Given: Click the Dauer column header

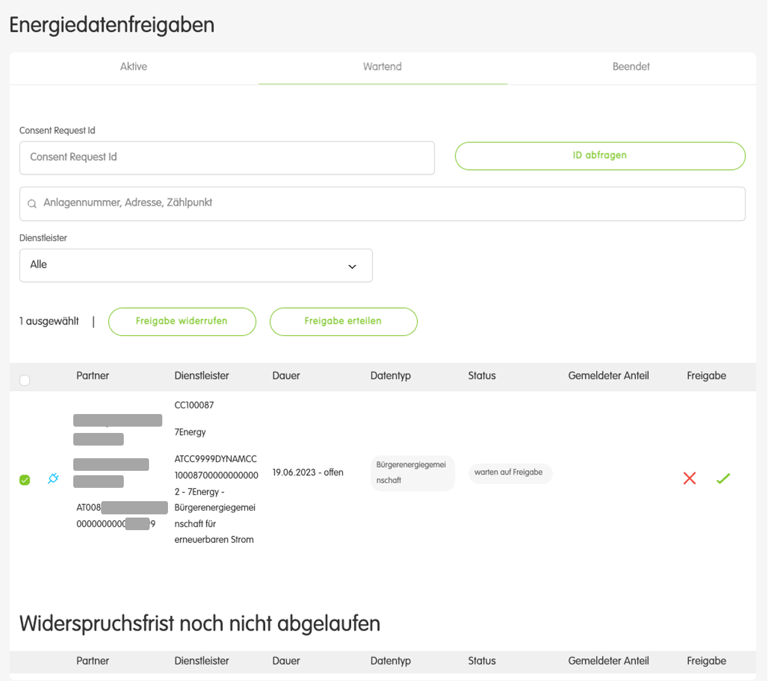Looking at the screenshot, I should 286,376.
